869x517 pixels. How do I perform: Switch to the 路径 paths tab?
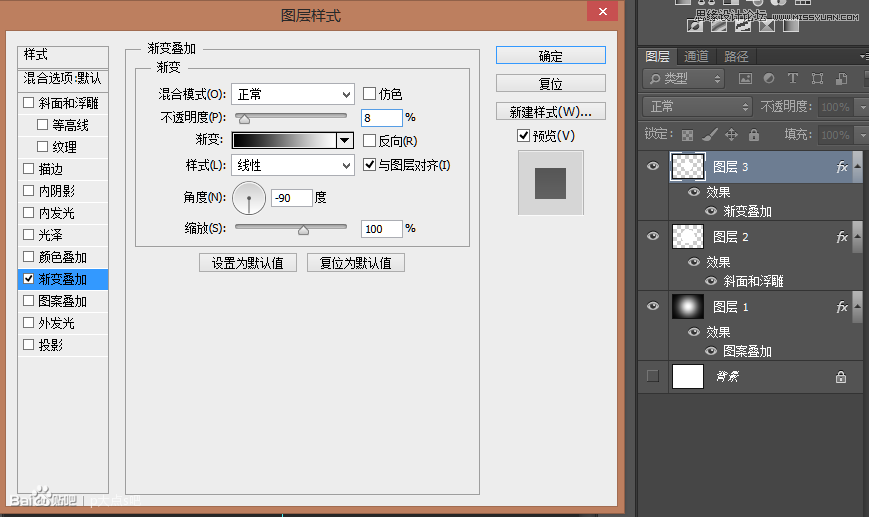[x=736, y=56]
